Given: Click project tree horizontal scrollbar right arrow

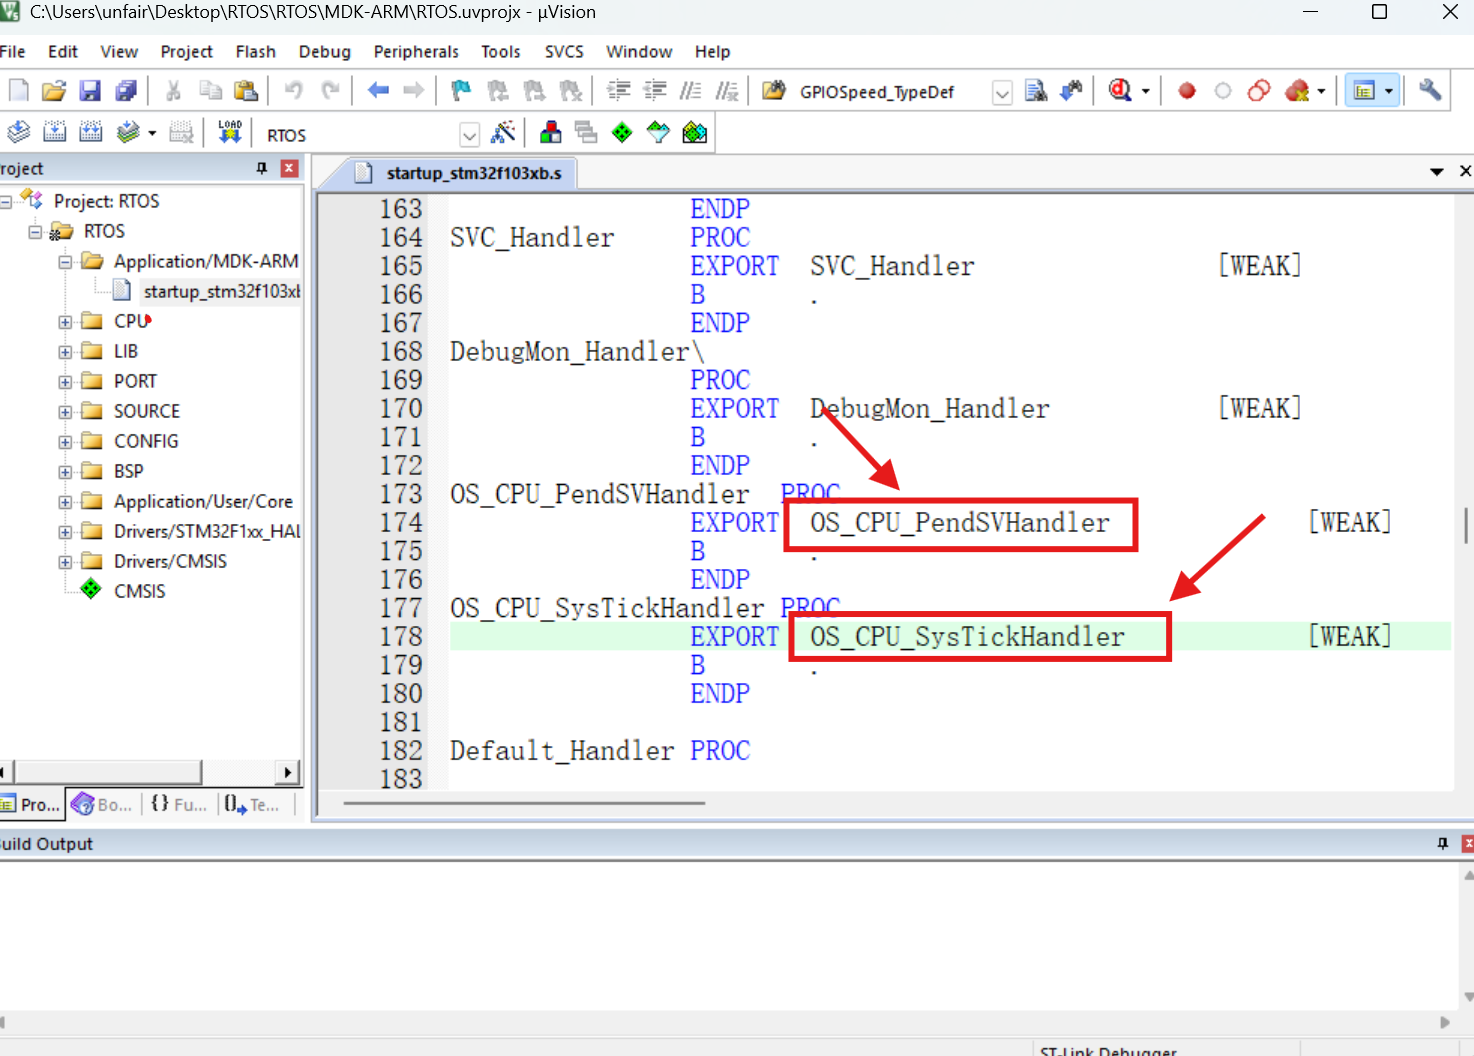Looking at the screenshot, I should pos(288,772).
